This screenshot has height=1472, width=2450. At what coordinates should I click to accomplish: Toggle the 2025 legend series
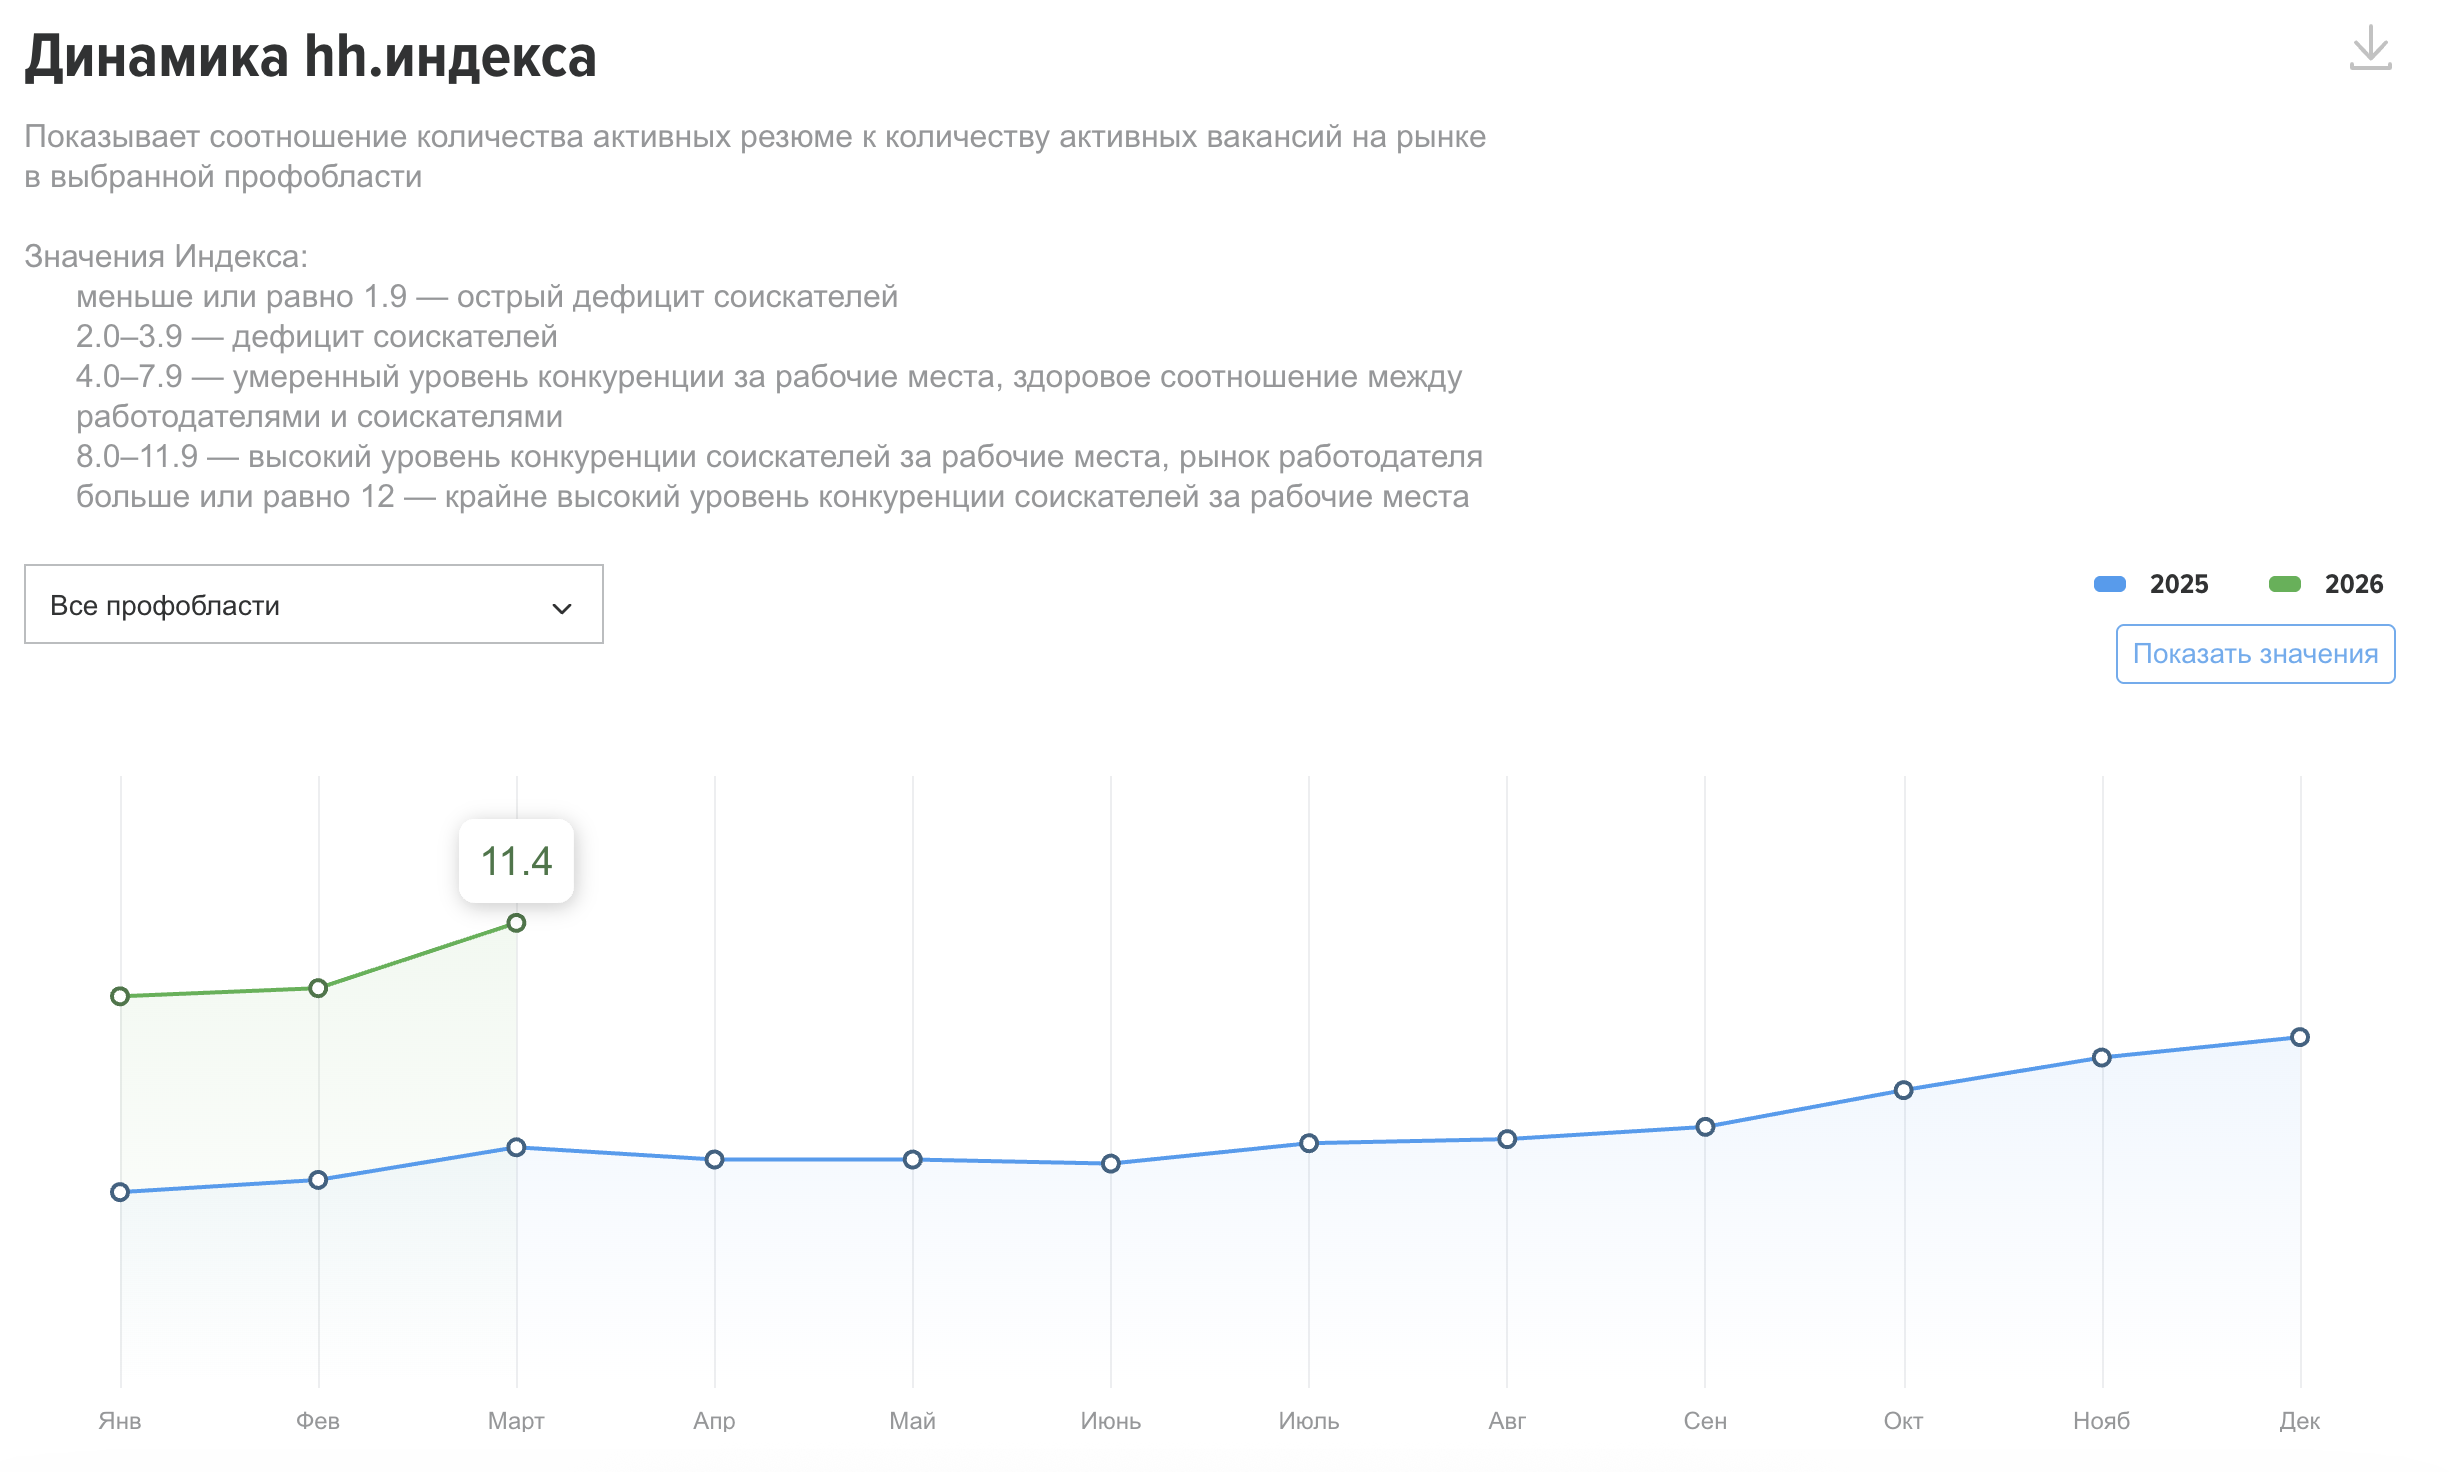(x=2151, y=584)
